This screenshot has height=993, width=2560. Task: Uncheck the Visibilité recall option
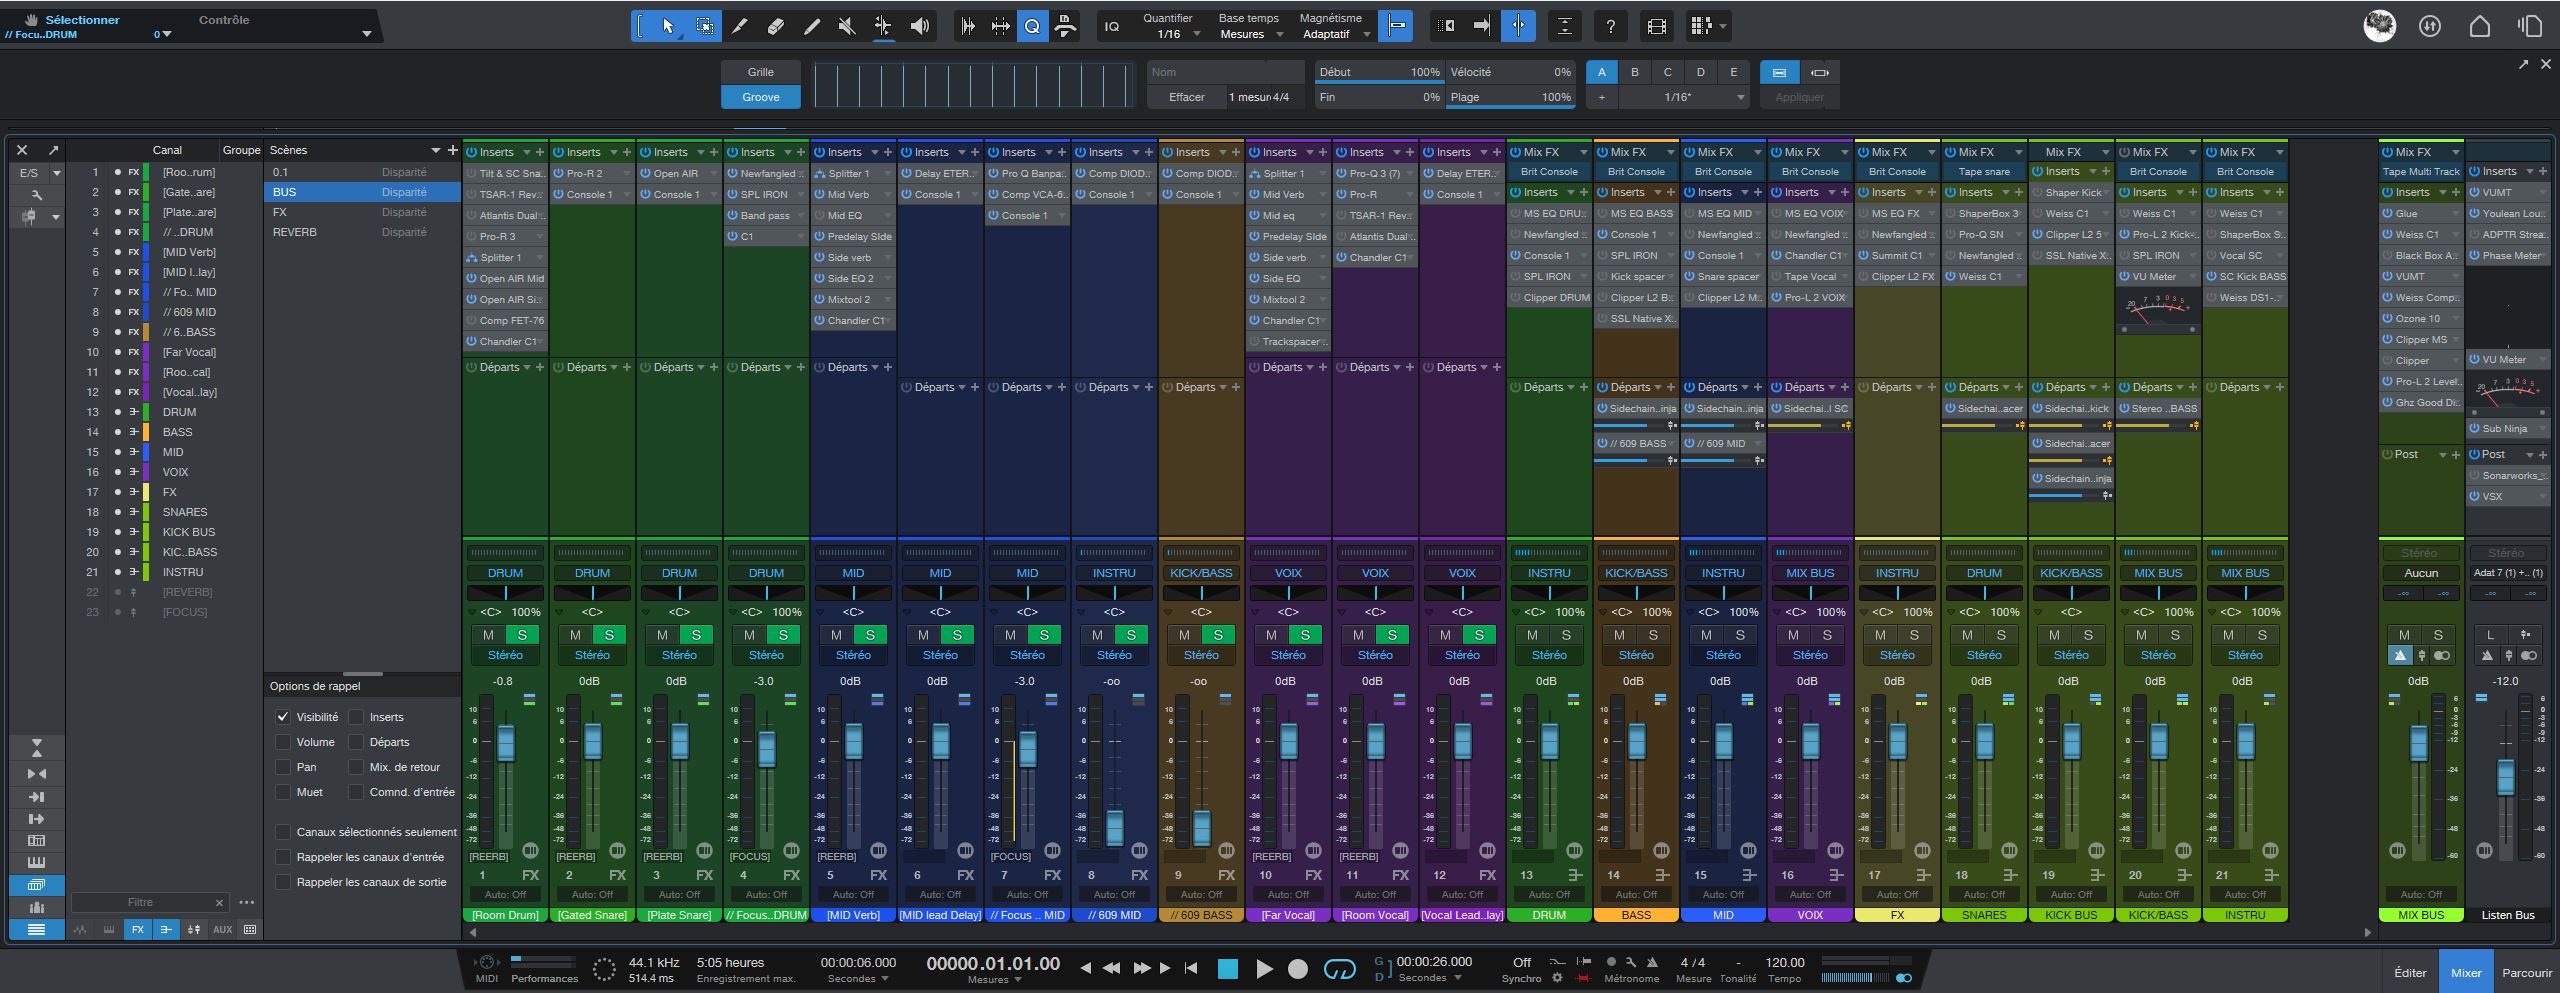283,717
